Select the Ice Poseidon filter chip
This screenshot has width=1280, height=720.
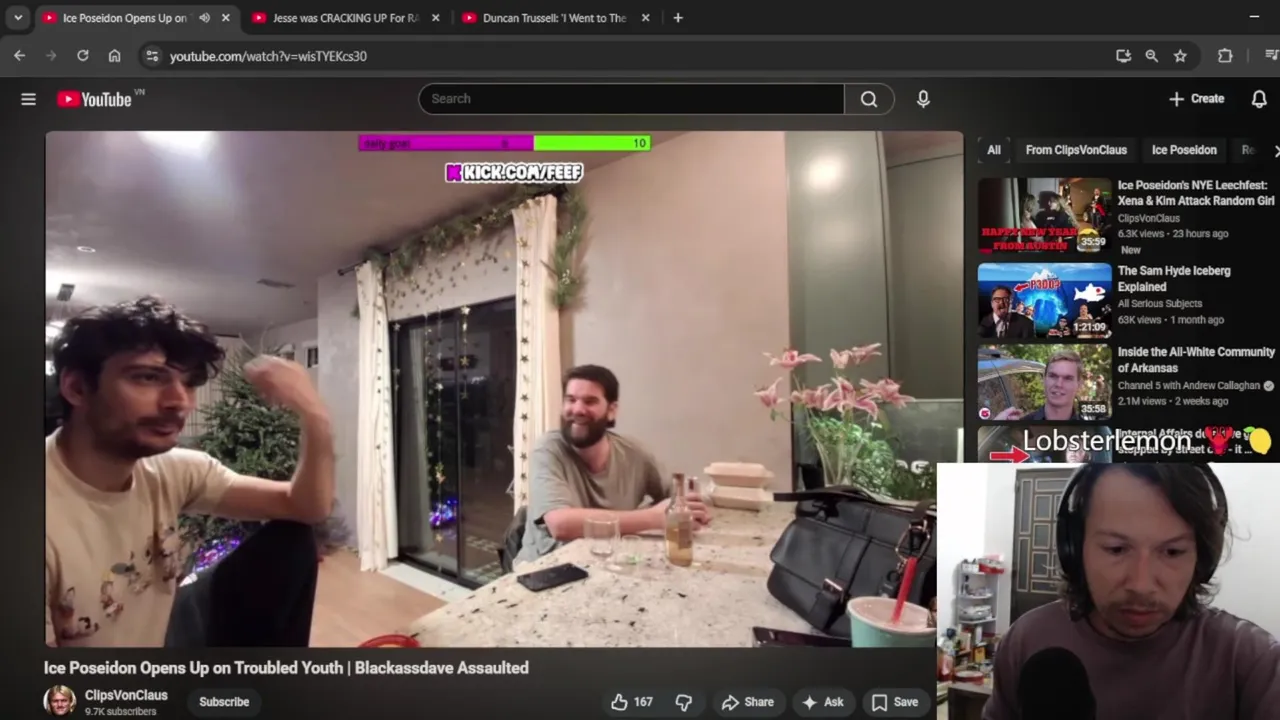(x=1184, y=150)
